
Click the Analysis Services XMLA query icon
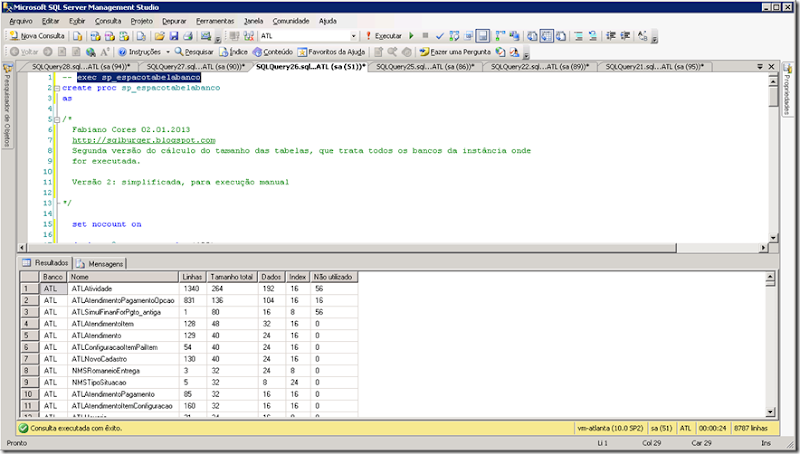click(124, 36)
